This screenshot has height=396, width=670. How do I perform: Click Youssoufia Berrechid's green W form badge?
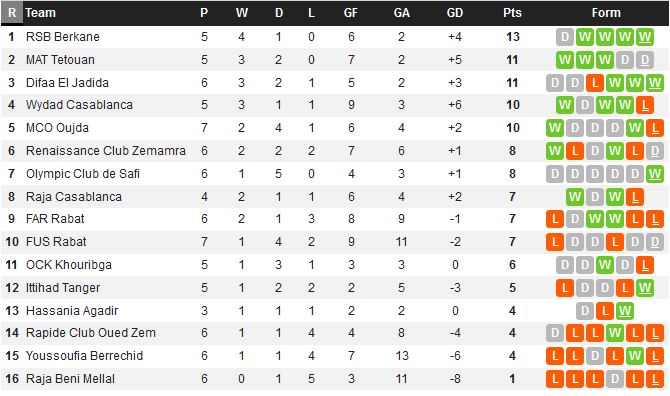click(x=635, y=356)
